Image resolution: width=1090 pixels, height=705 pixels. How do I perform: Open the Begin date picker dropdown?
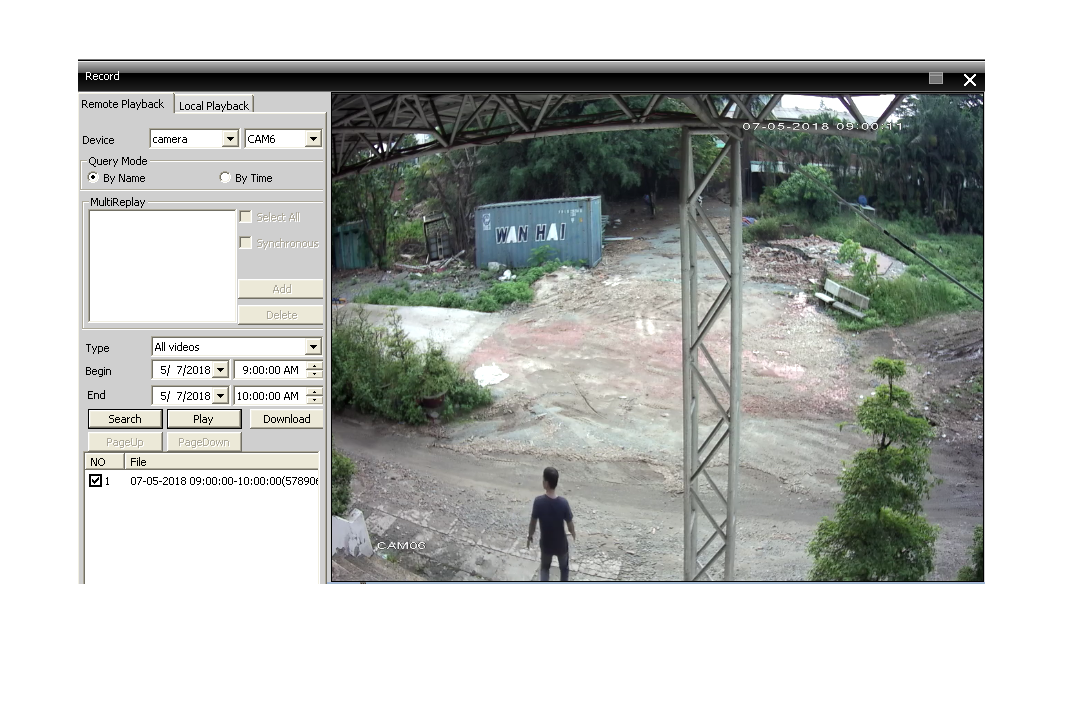tap(220, 370)
